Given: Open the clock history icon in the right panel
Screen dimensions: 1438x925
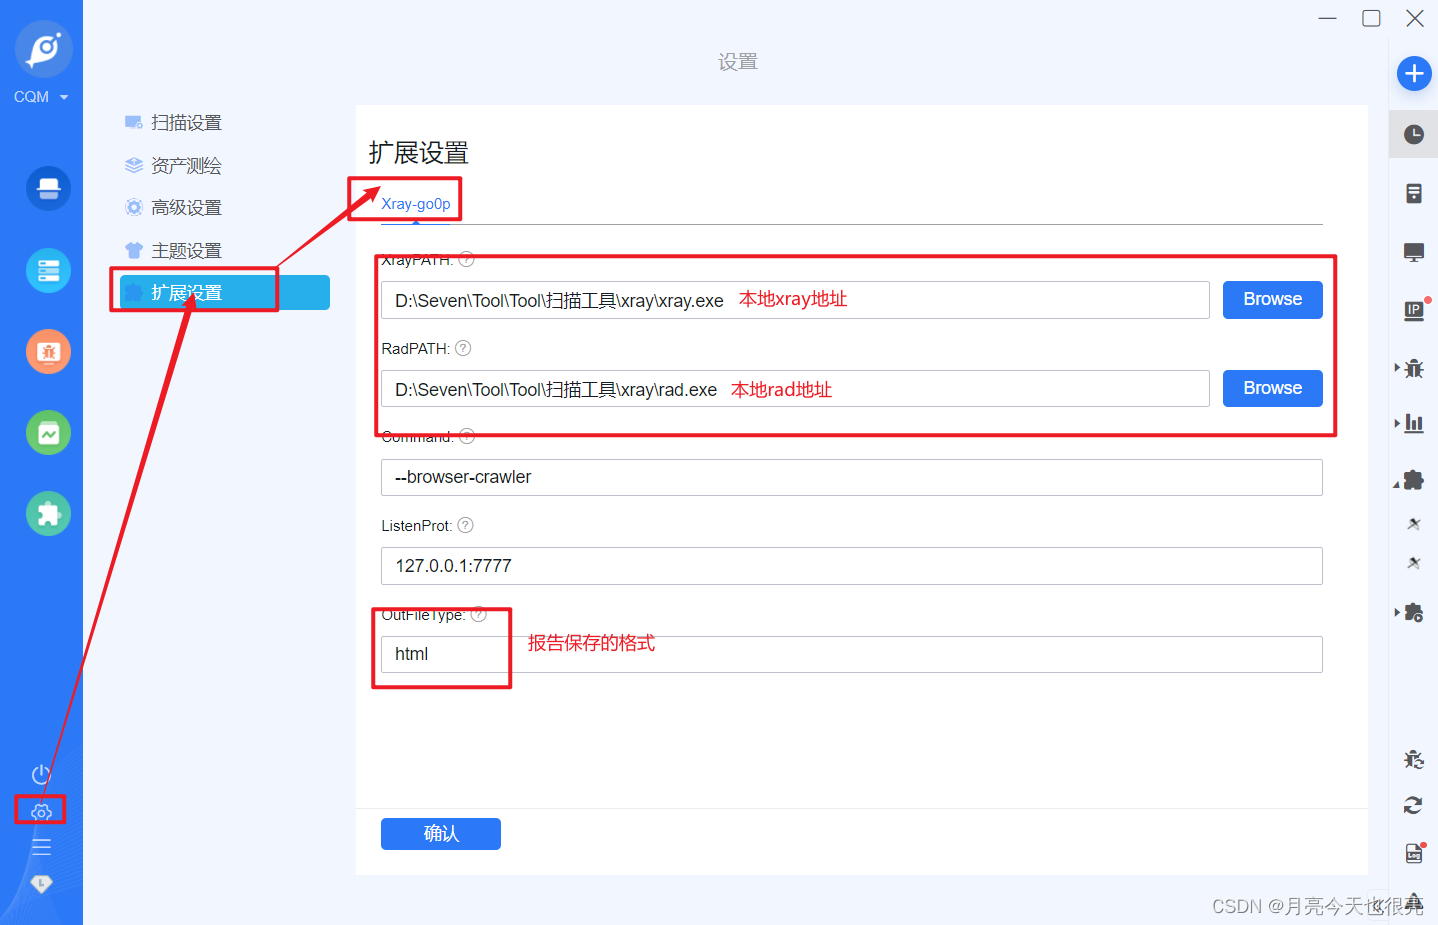Looking at the screenshot, I should tap(1414, 134).
